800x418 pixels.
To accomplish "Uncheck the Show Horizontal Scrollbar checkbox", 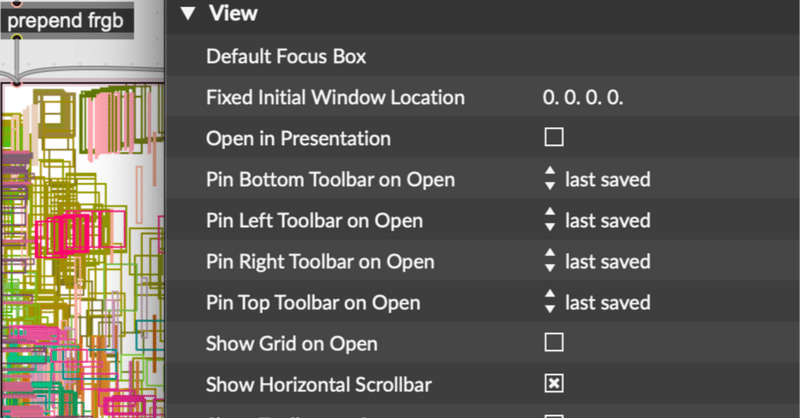I will pyautogui.click(x=554, y=384).
